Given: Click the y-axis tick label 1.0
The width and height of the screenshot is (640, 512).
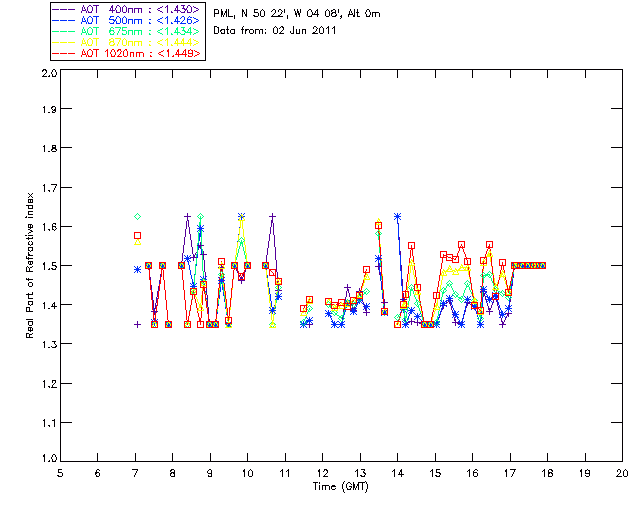Looking at the screenshot, I should (49, 458).
